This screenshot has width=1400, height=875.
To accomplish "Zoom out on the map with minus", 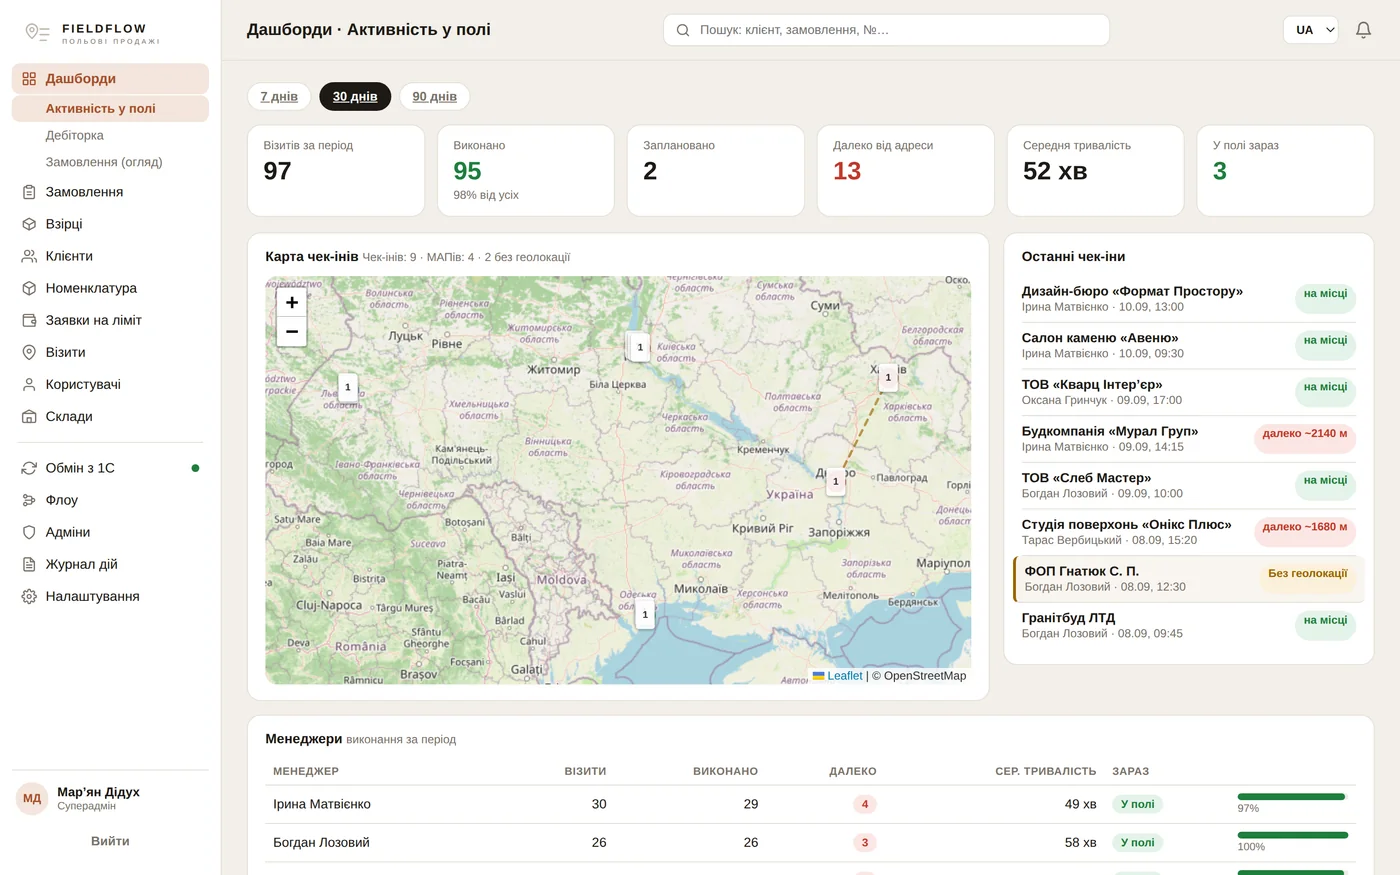I will point(292,331).
